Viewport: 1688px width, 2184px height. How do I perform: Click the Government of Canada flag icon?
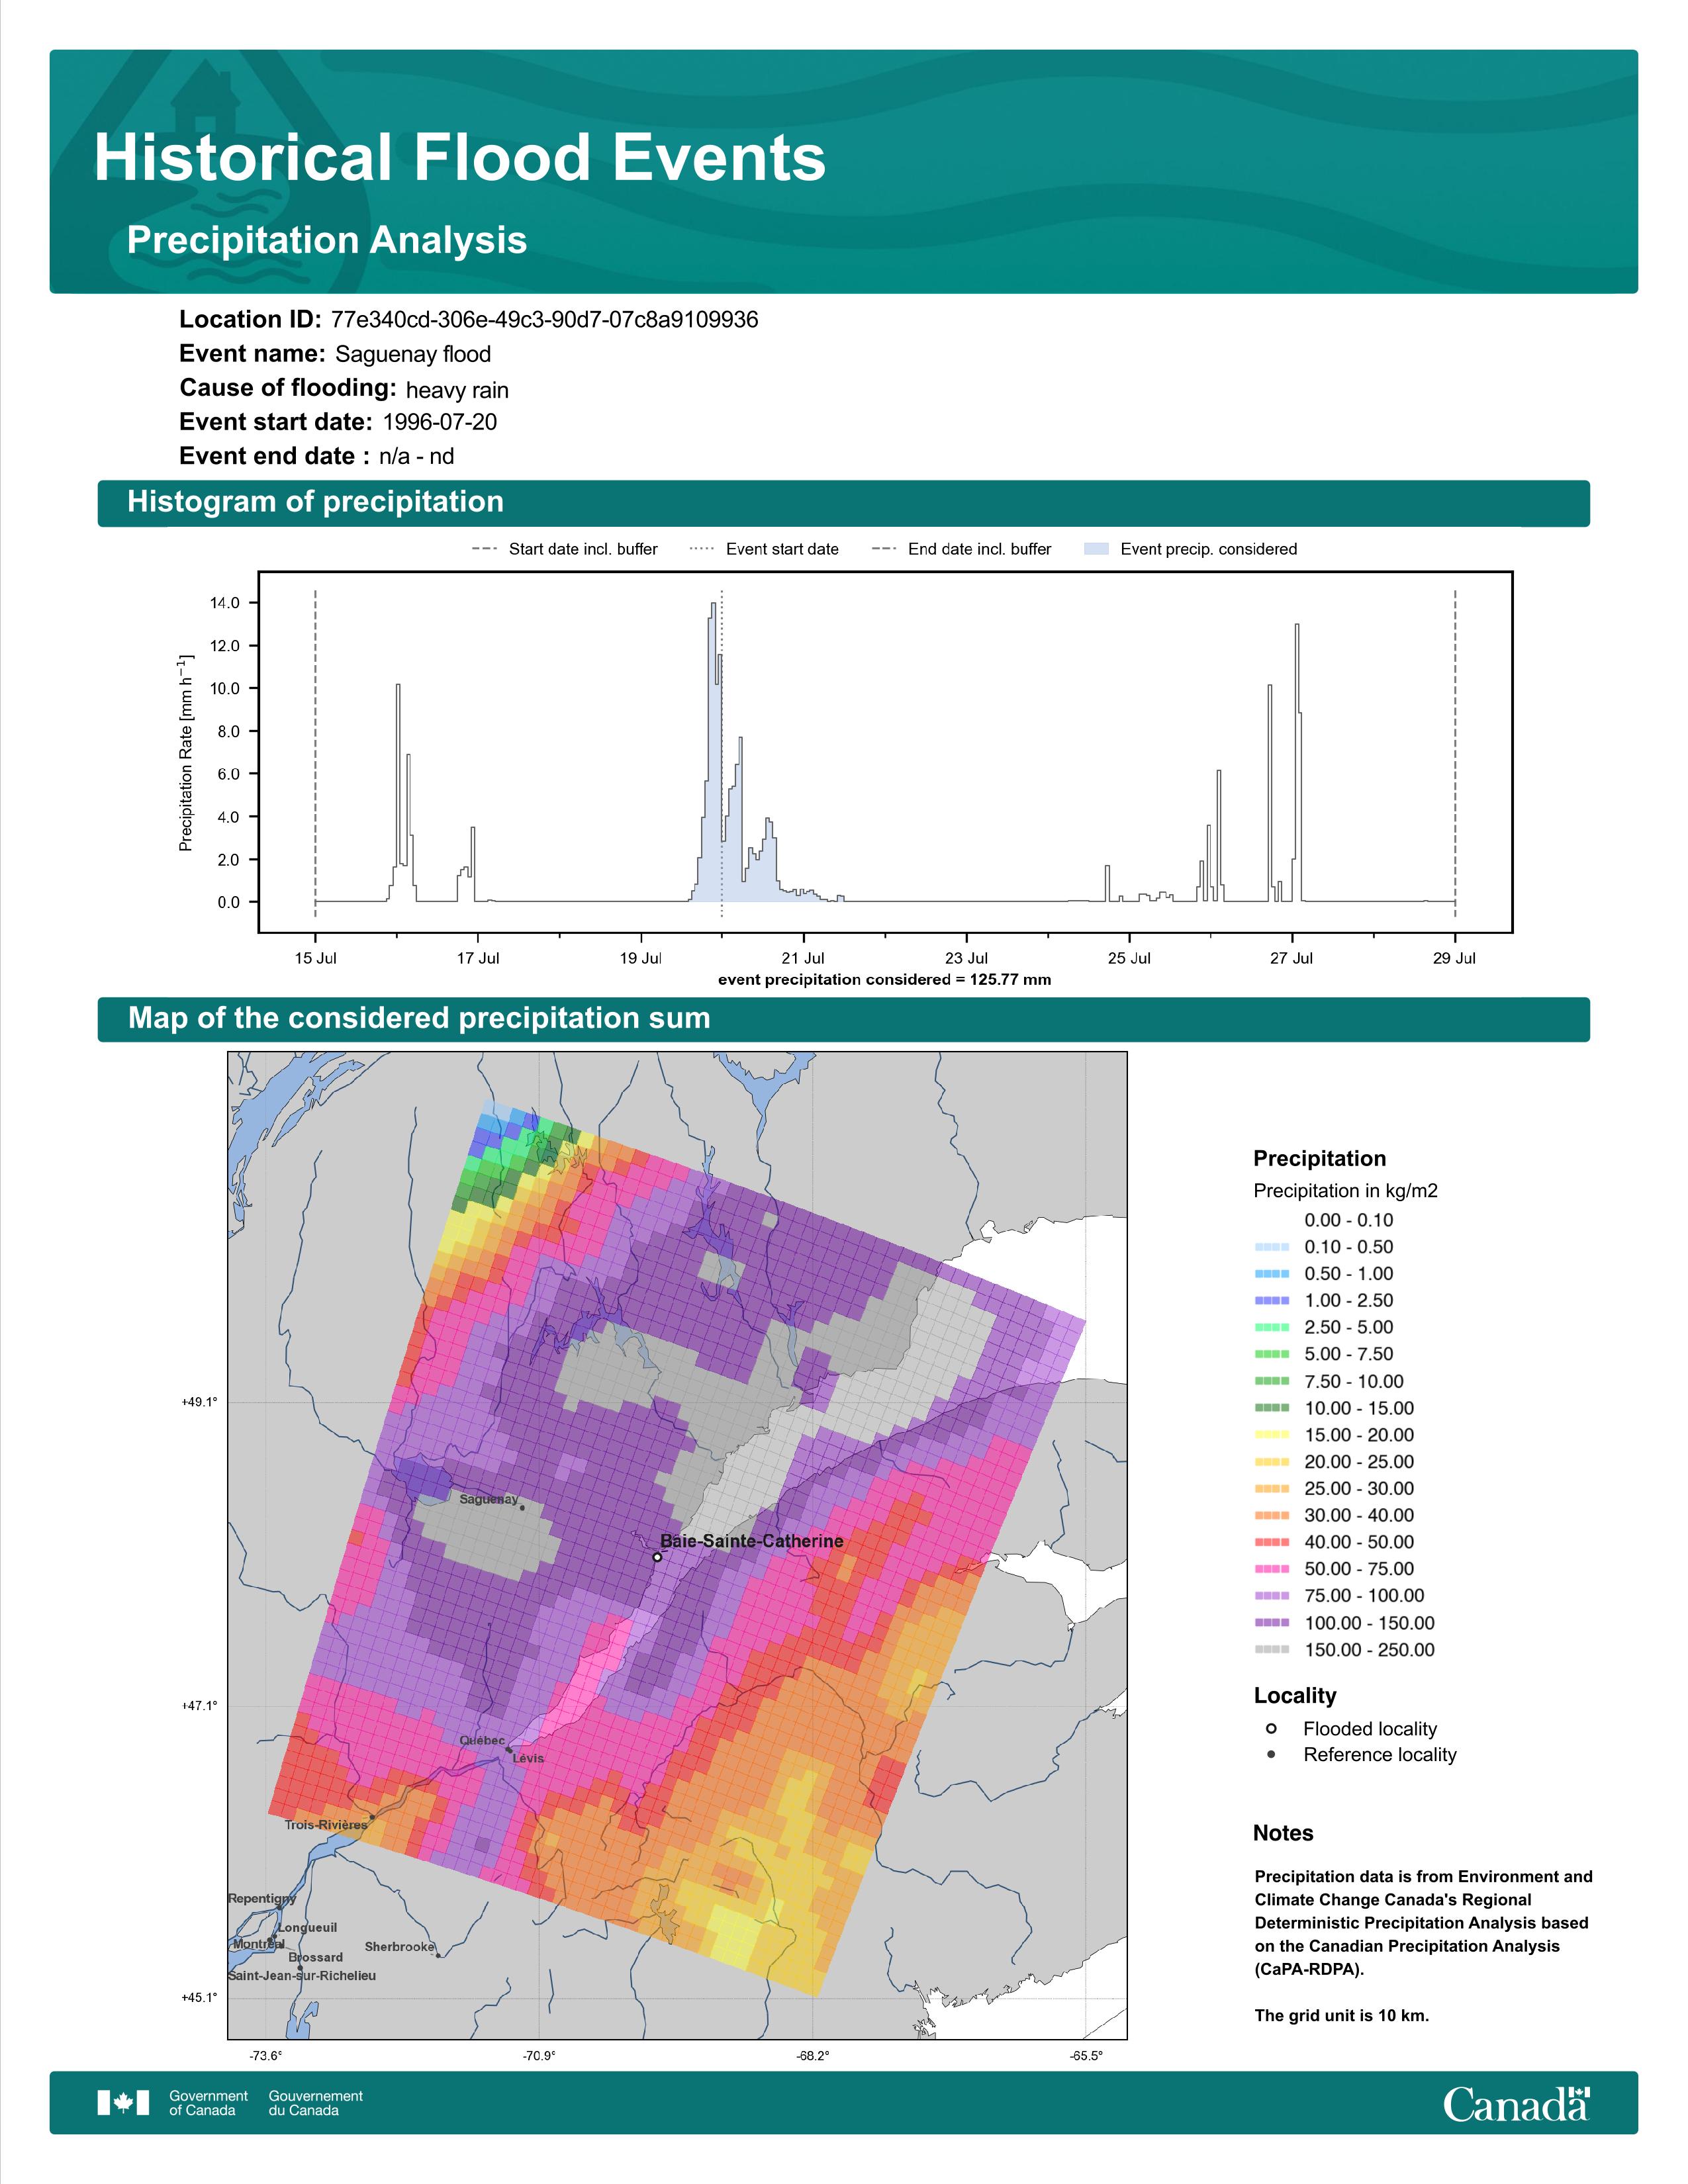coord(123,2102)
